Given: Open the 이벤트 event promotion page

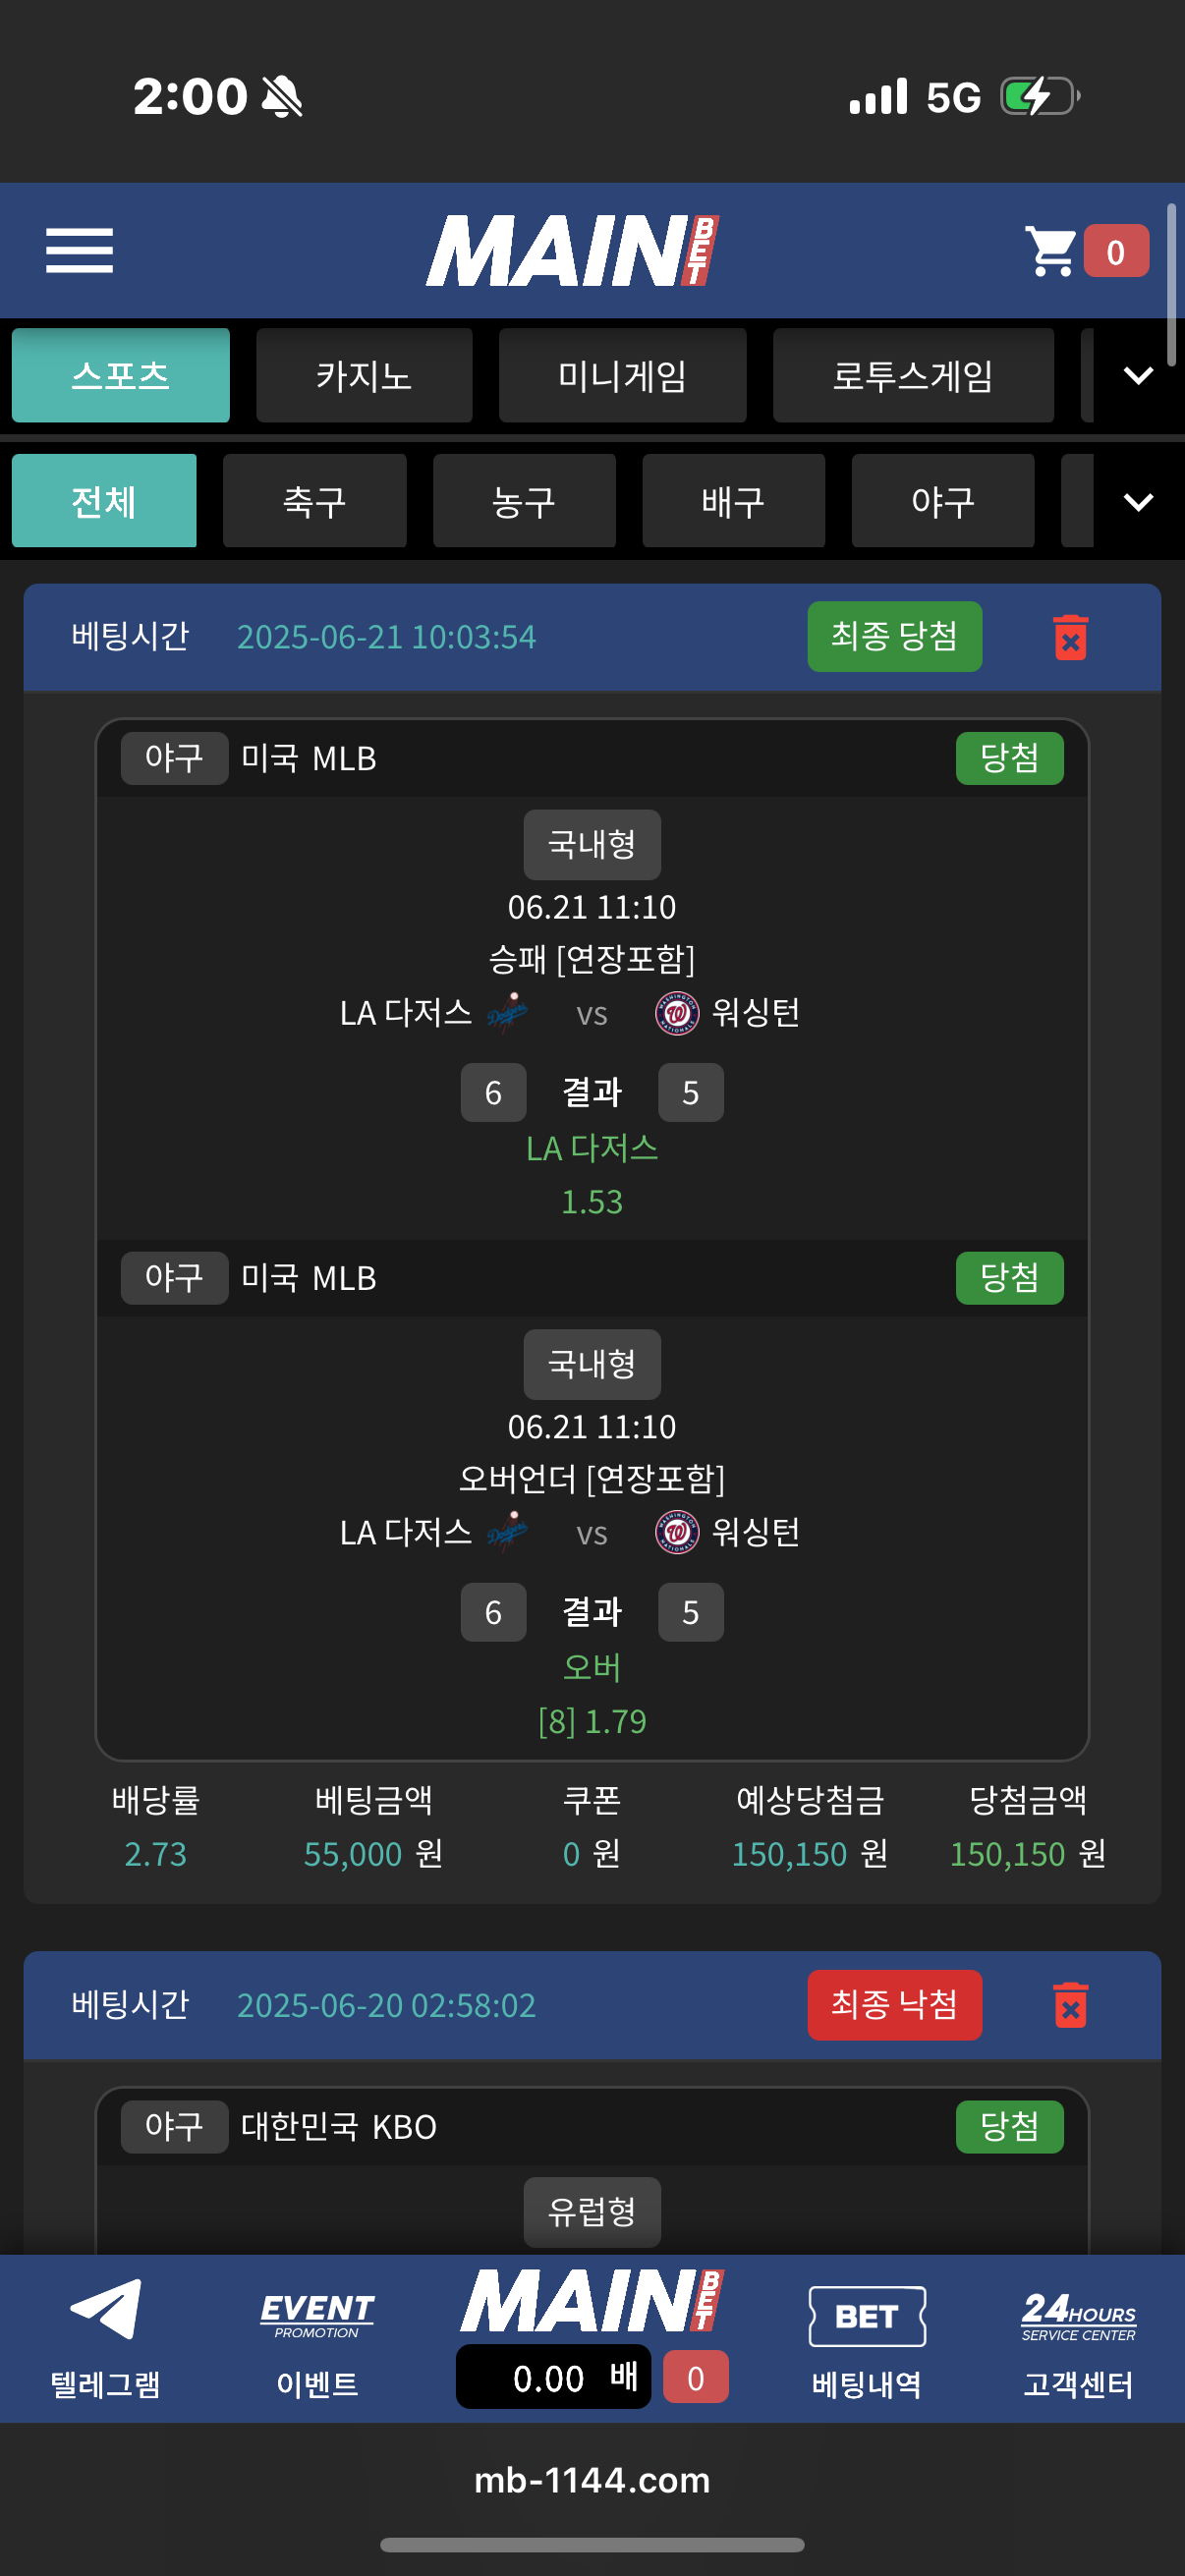Looking at the screenshot, I should tap(317, 2338).
